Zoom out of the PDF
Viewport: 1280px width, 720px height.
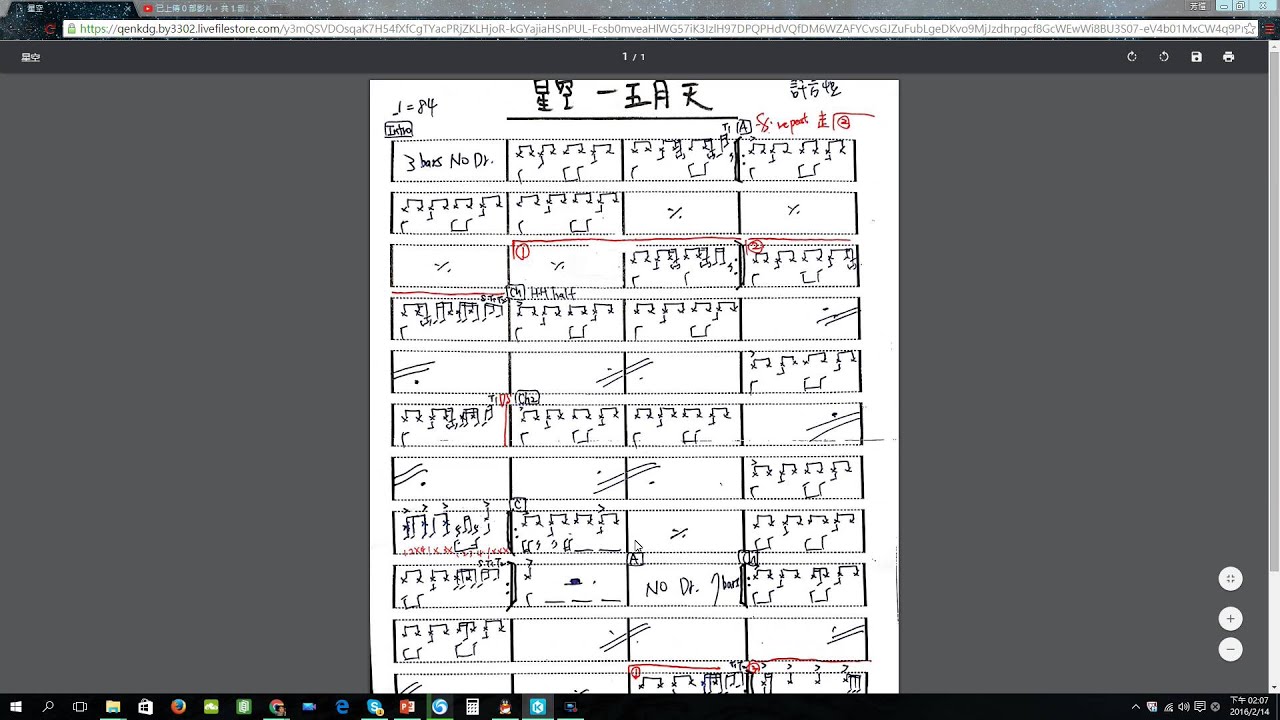pyautogui.click(x=1231, y=649)
